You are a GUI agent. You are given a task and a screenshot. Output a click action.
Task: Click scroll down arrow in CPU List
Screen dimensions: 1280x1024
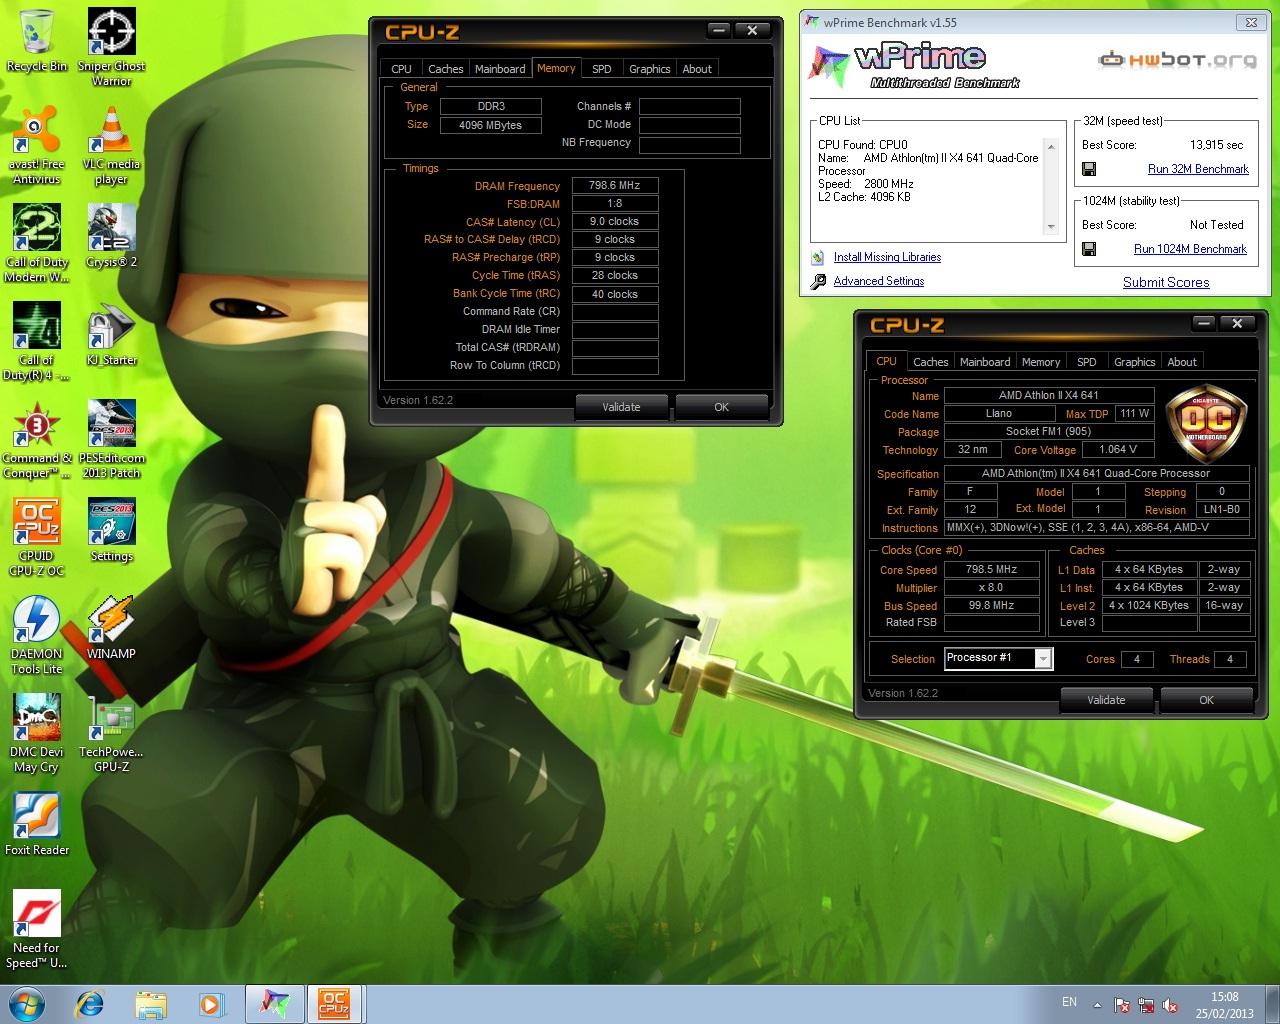pyautogui.click(x=1051, y=227)
